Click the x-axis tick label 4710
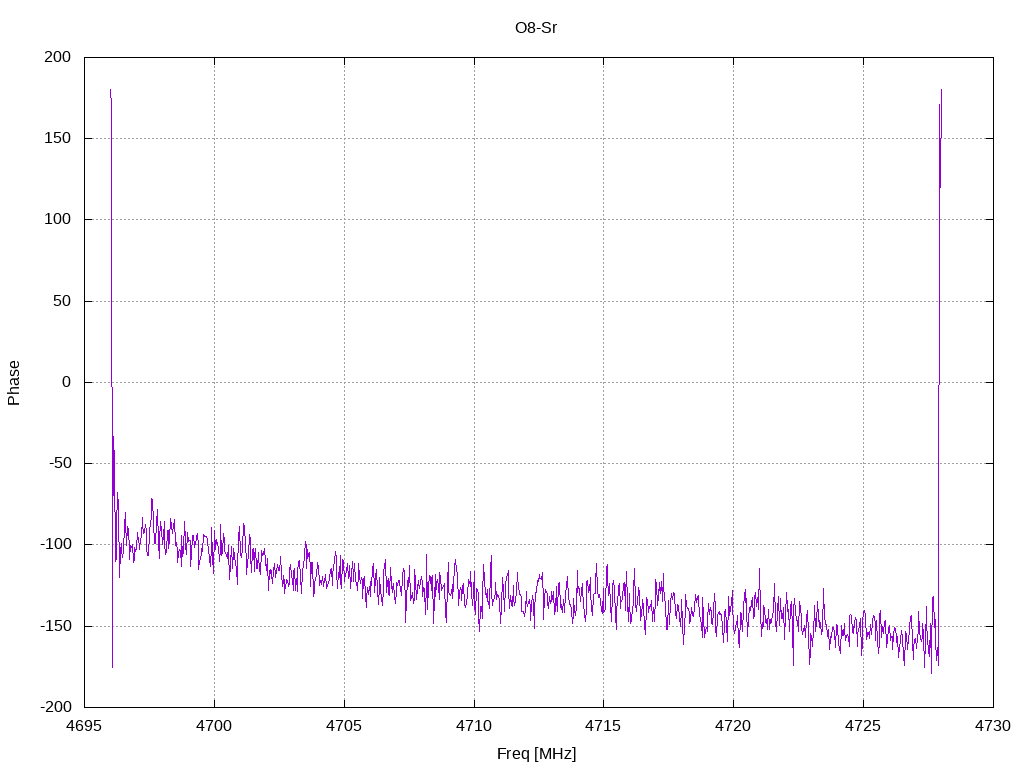Image resolution: width=1024 pixels, height=768 pixels. click(474, 726)
